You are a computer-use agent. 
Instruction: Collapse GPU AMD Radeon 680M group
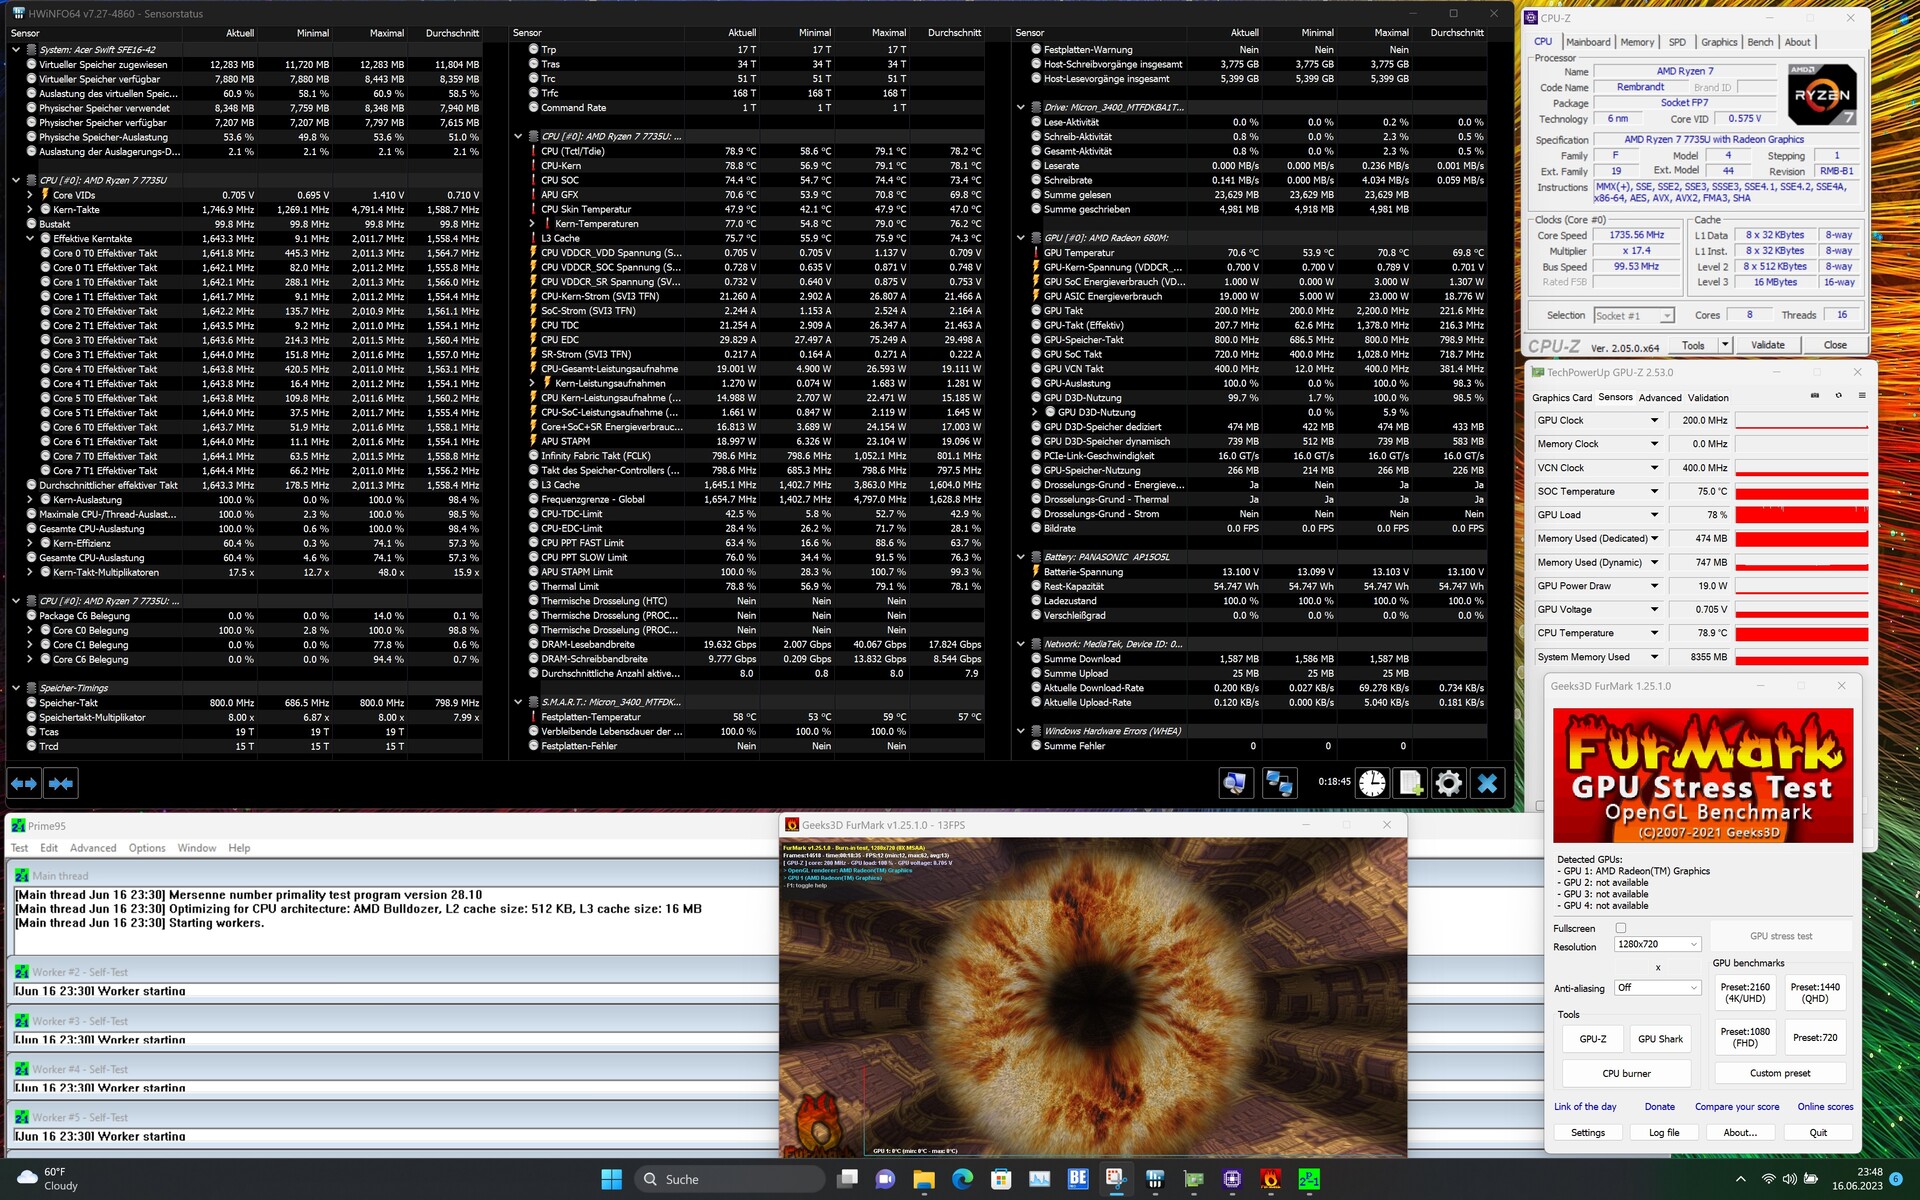[x=1021, y=238]
